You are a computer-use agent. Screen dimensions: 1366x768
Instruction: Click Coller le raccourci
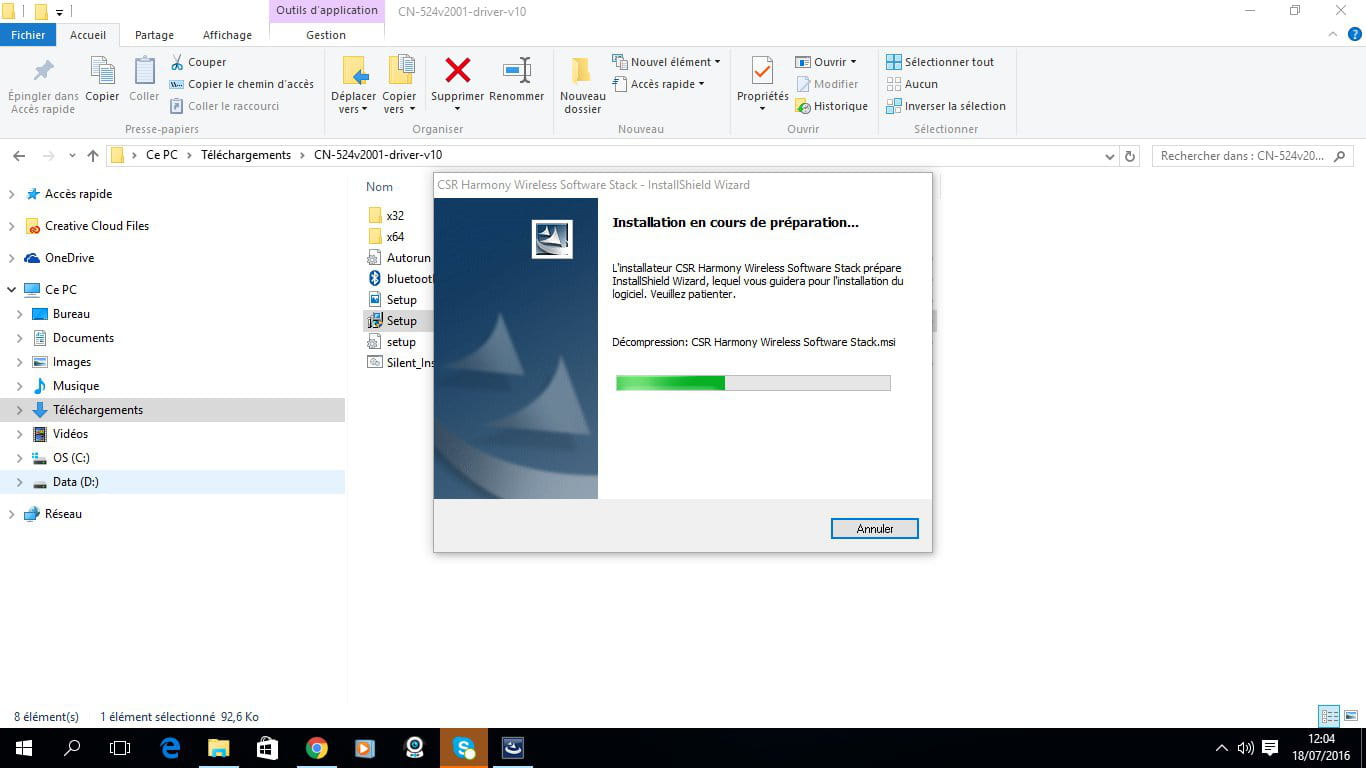224,106
